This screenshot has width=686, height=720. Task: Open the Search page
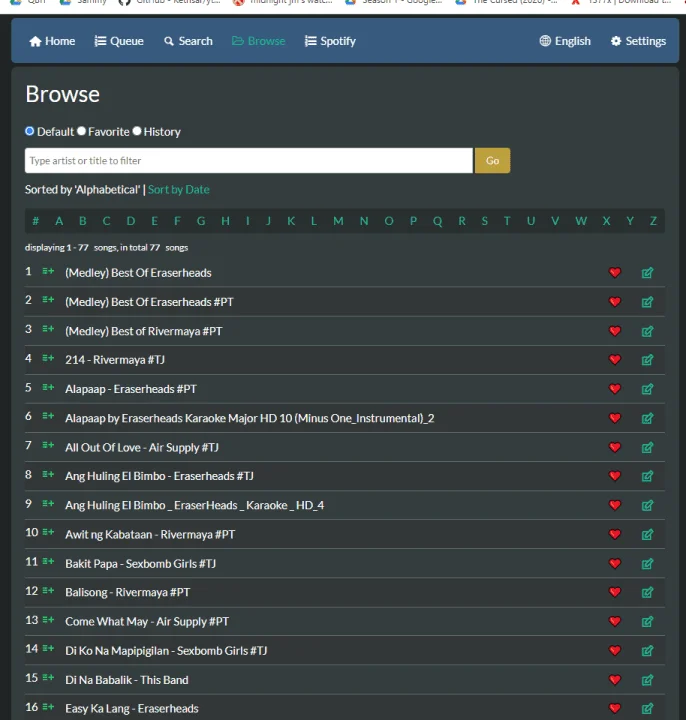click(188, 41)
